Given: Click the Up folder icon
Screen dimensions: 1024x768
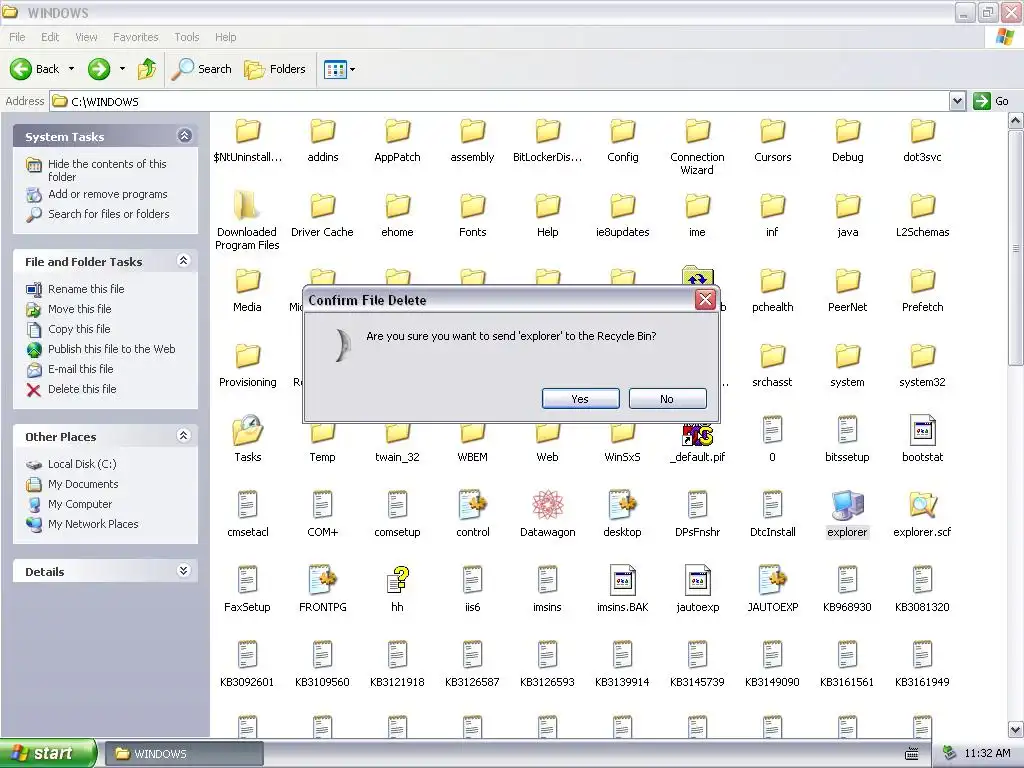Looking at the screenshot, I should coord(147,69).
